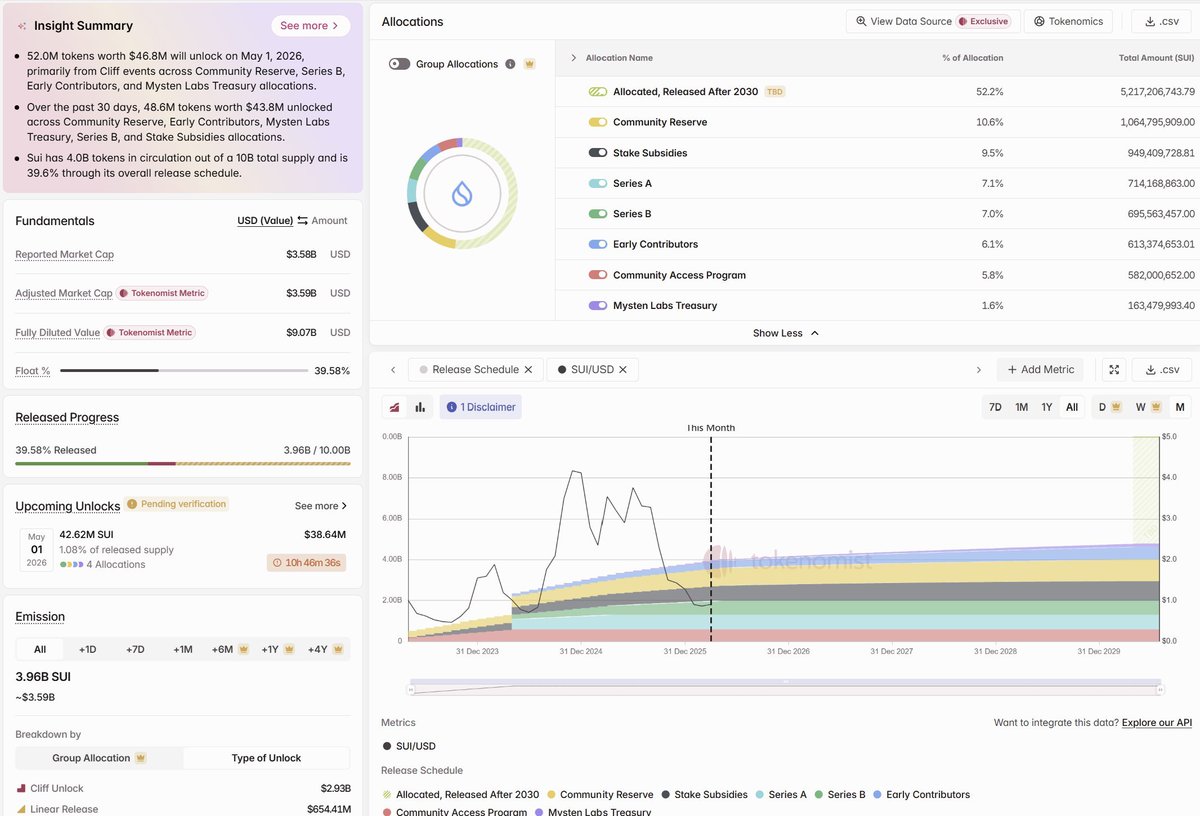This screenshot has width=1200, height=816.
Task: Toggle Community Reserve allocation visibility
Action: click(598, 122)
